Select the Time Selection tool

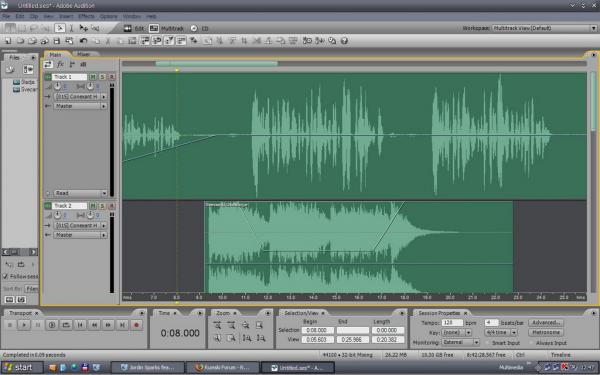tap(71, 28)
